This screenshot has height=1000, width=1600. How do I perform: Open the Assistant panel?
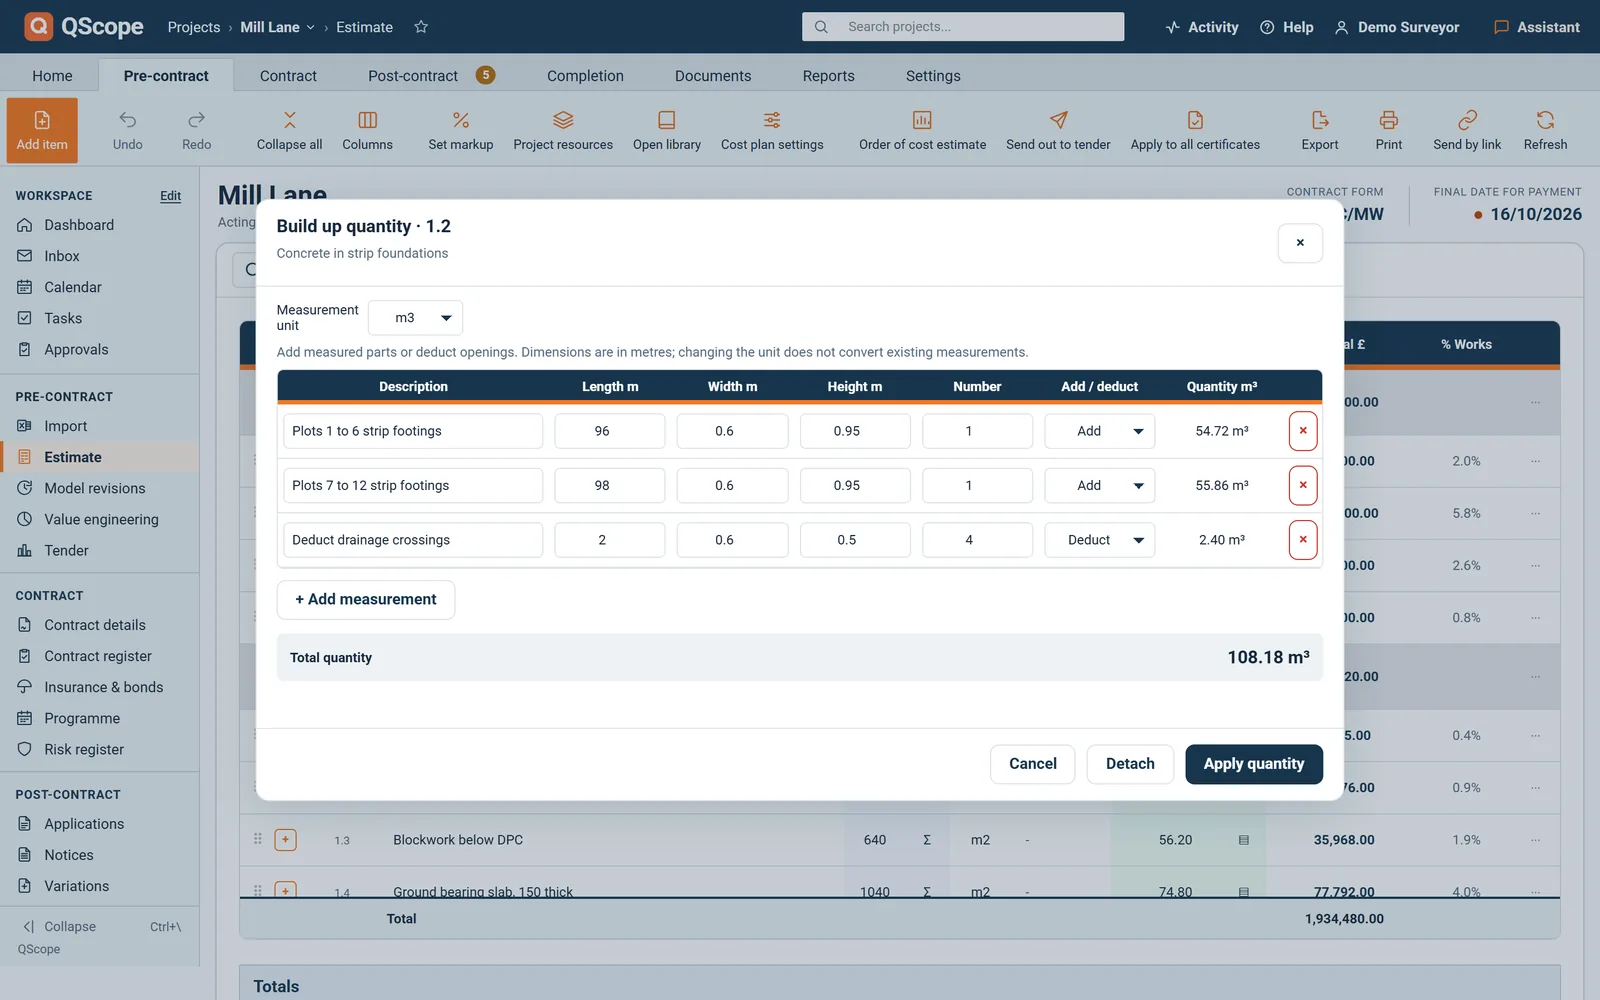pos(1537,27)
